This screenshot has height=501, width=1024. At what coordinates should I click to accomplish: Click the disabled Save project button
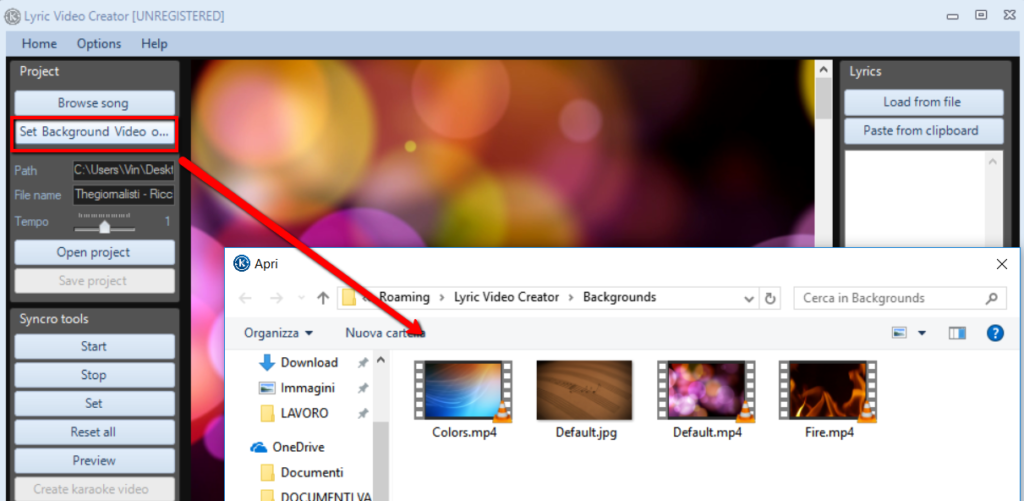tap(94, 281)
